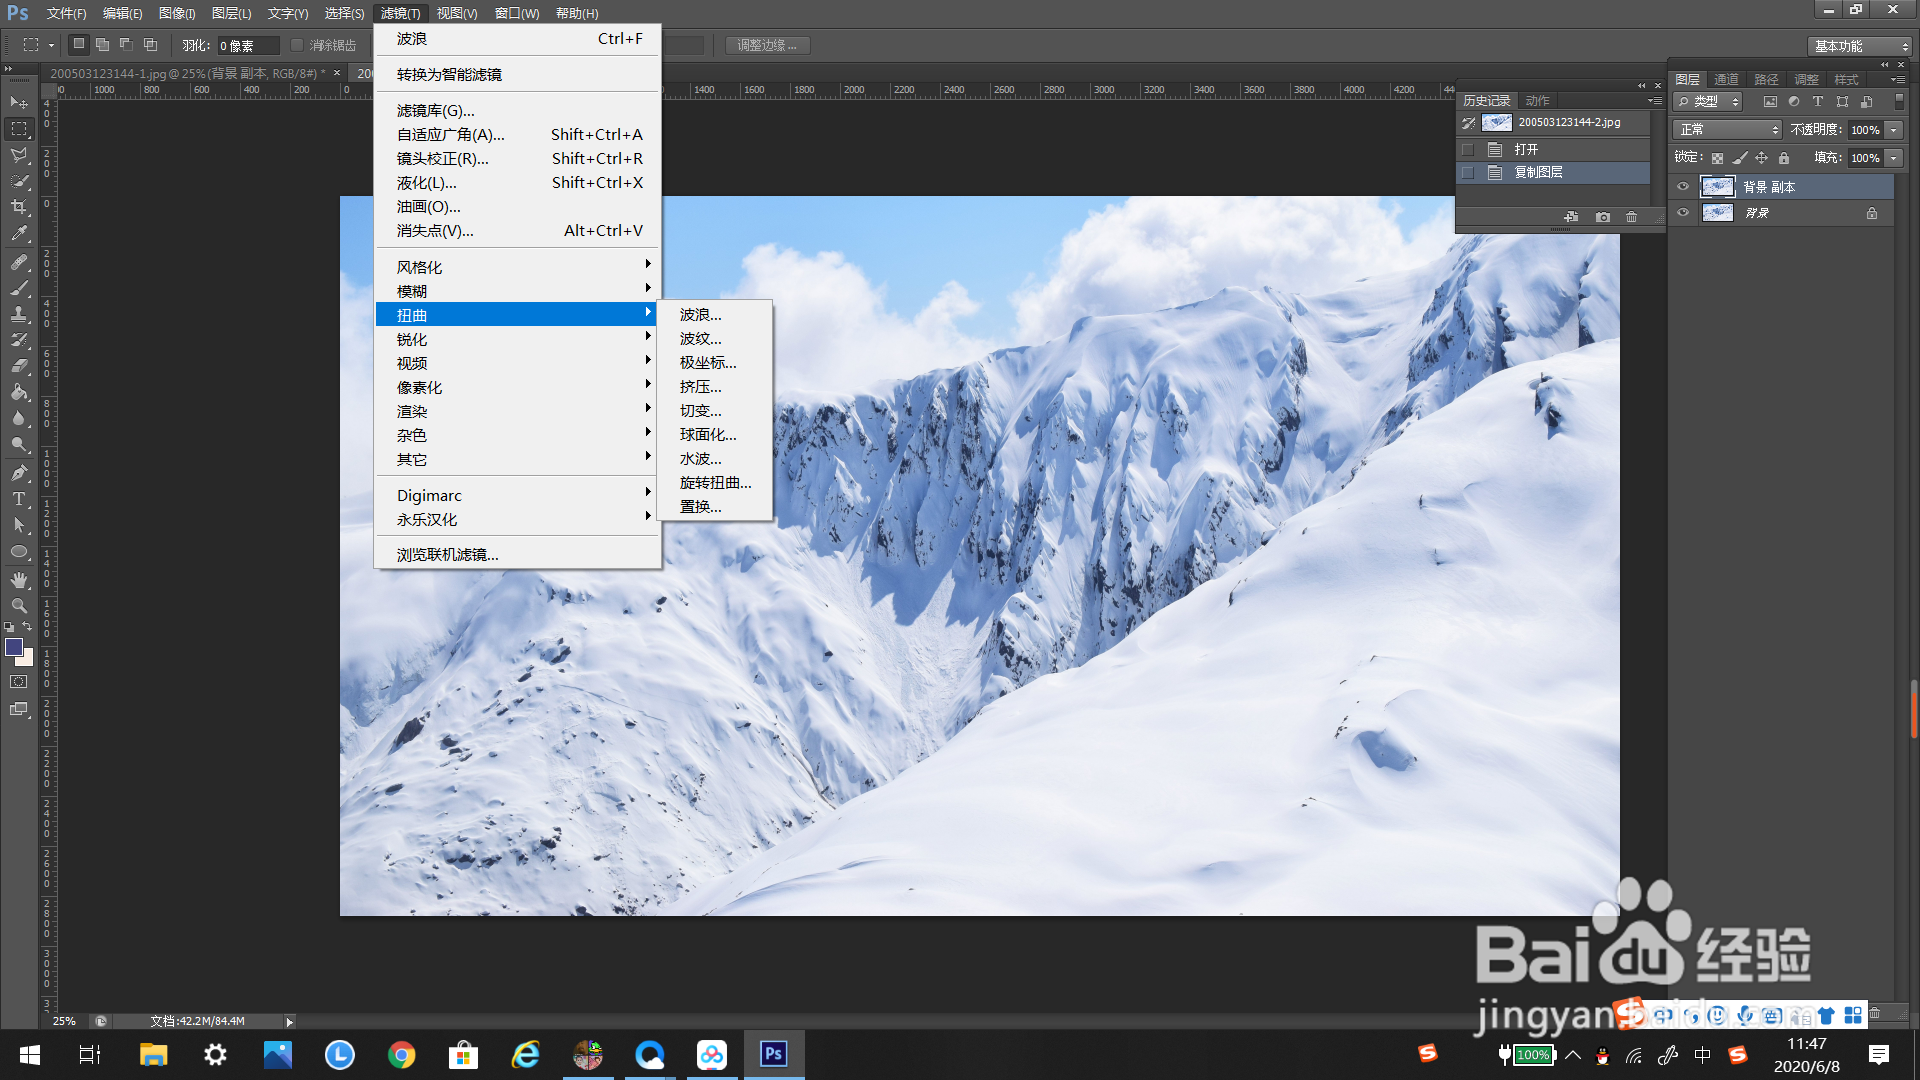This screenshot has height=1080, width=1920.
Task: Set history brush source for 打开 state
Action: pyautogui.click(x=1468, y=149)
